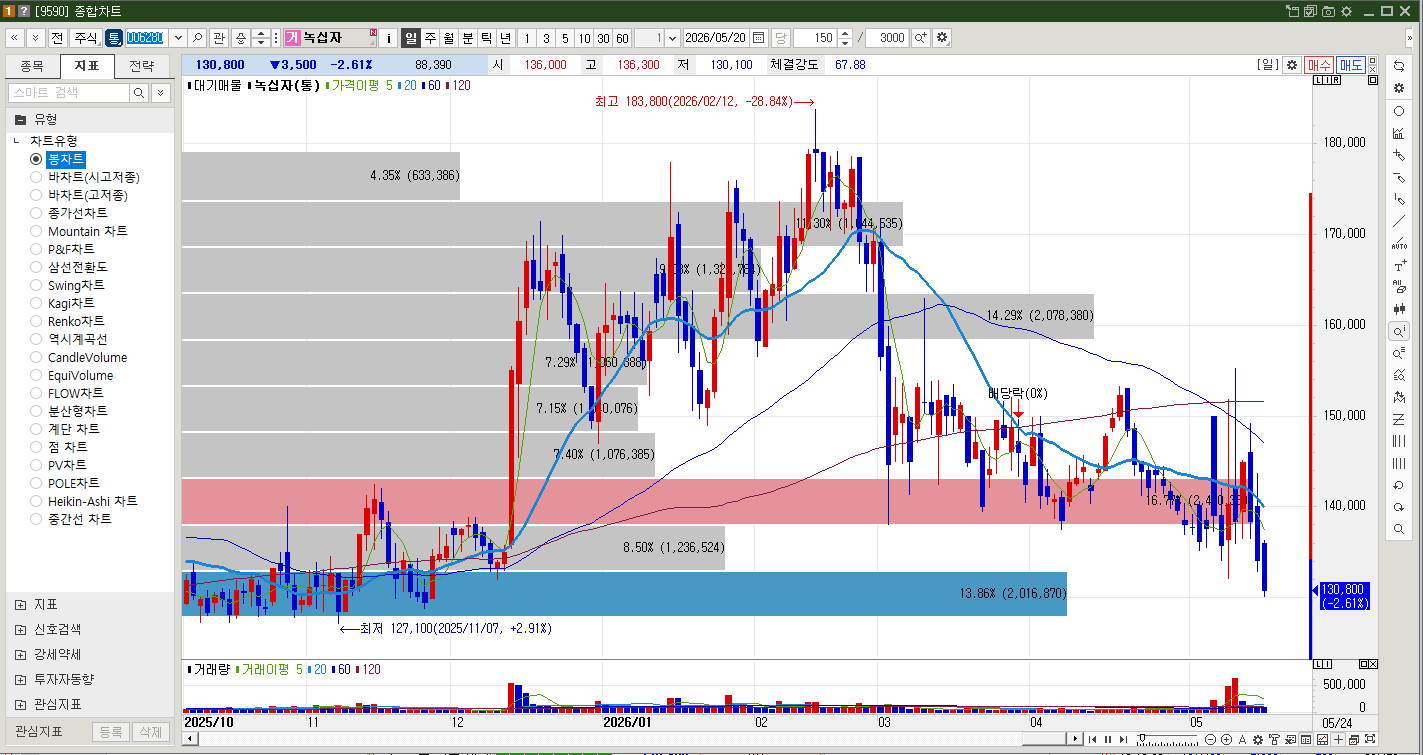Image resolution: width=1423 pixels, height=755 pixels.
Task: Select the 분 minute period
Action: point(468,38)
